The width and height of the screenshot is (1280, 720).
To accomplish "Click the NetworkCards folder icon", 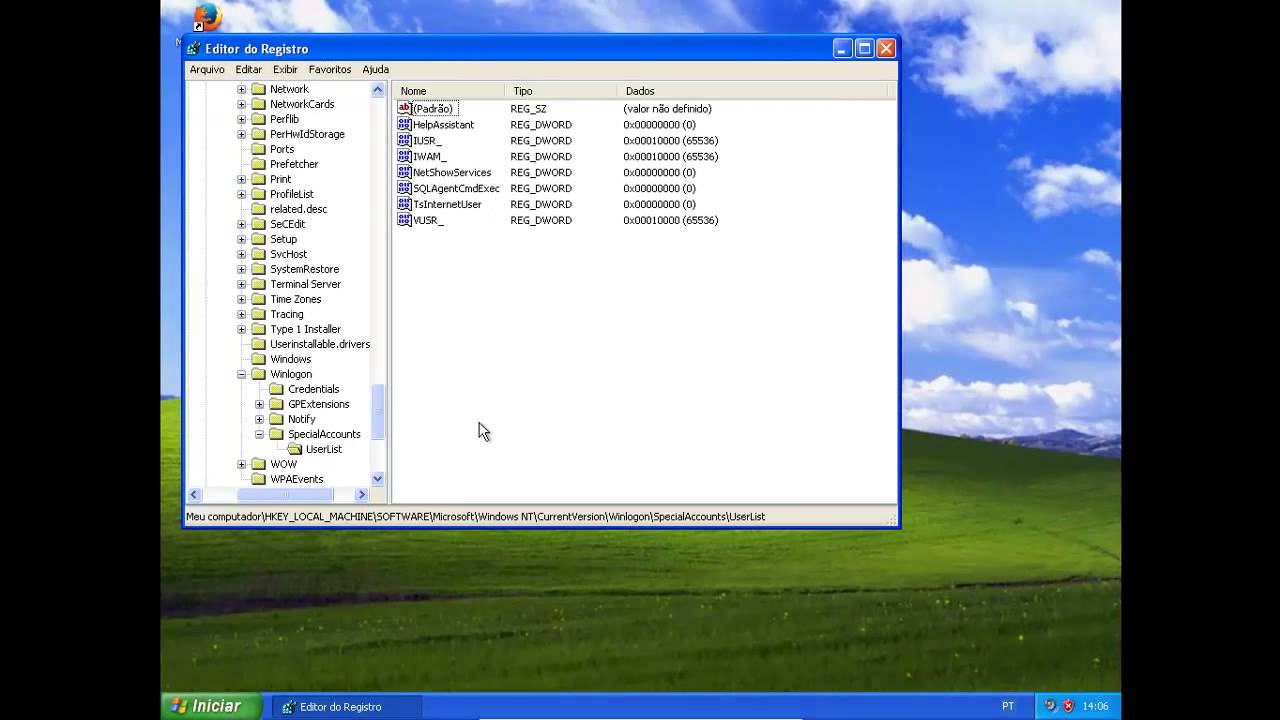I will (x=258, y=104).
